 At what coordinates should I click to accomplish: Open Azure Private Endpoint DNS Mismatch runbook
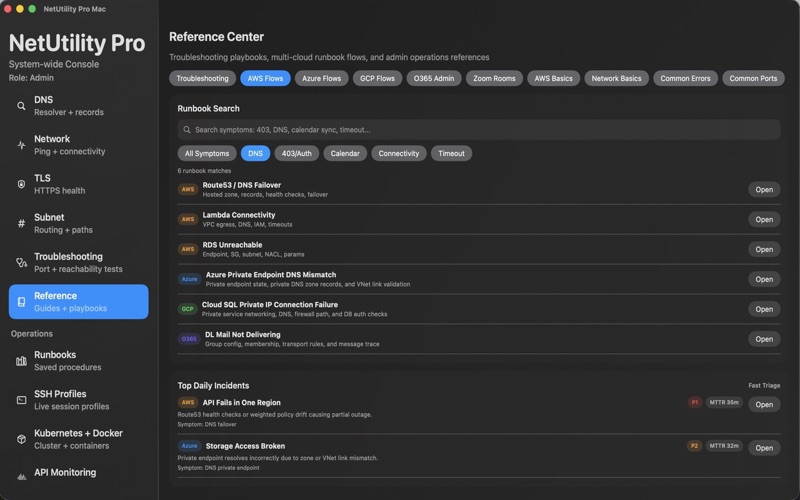(x=764, y=279)
